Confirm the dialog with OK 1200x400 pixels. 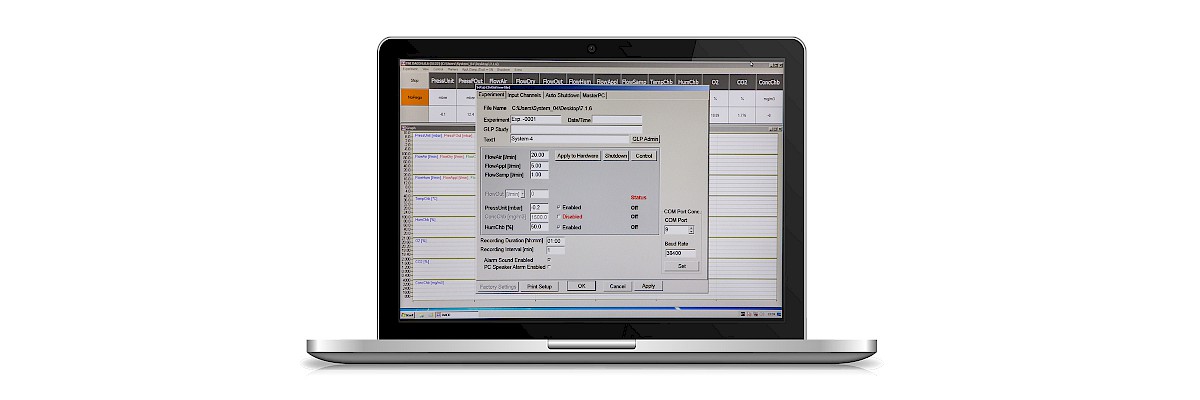click(581, 286)
